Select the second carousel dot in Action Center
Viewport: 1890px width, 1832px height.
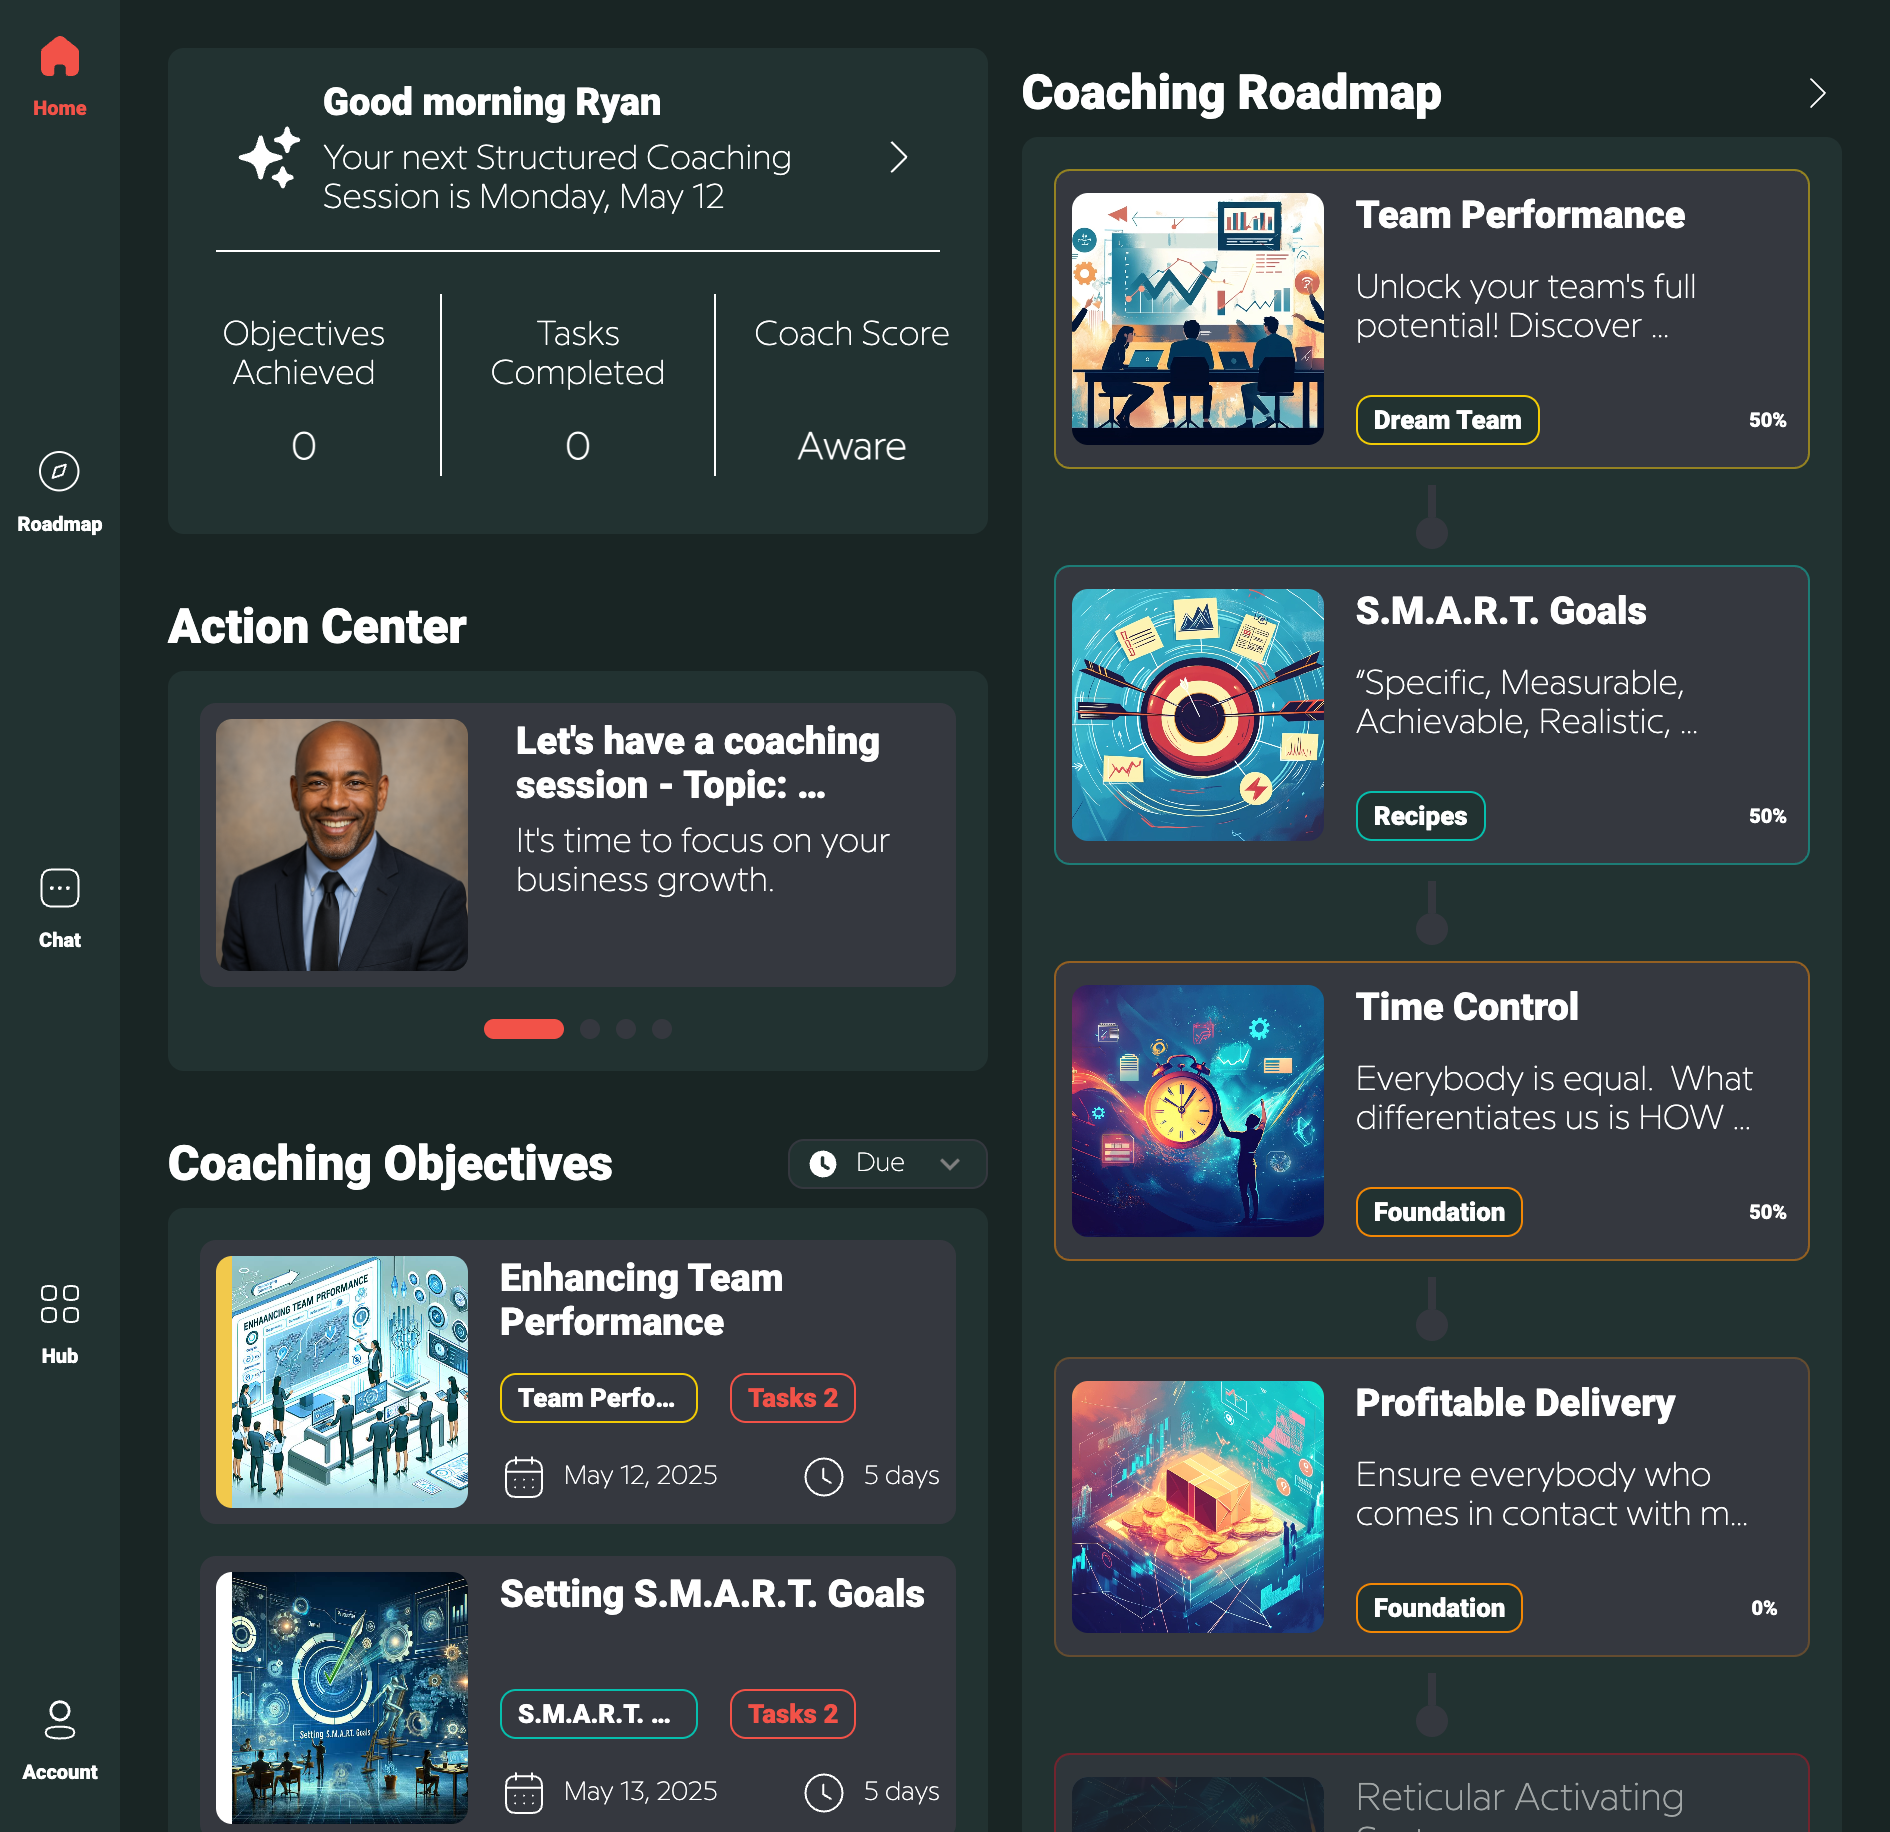(x=590, y=1028)
